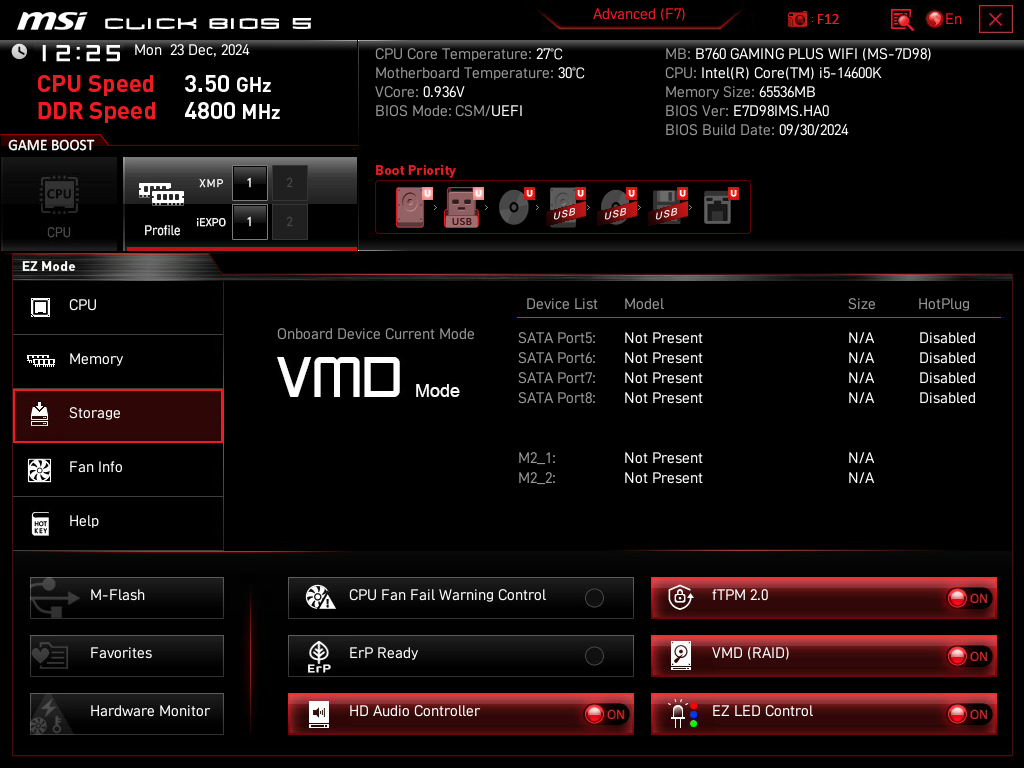Click the fan icon beside Fan Info
Viewport: 1024px width, 768px height.
40,470
